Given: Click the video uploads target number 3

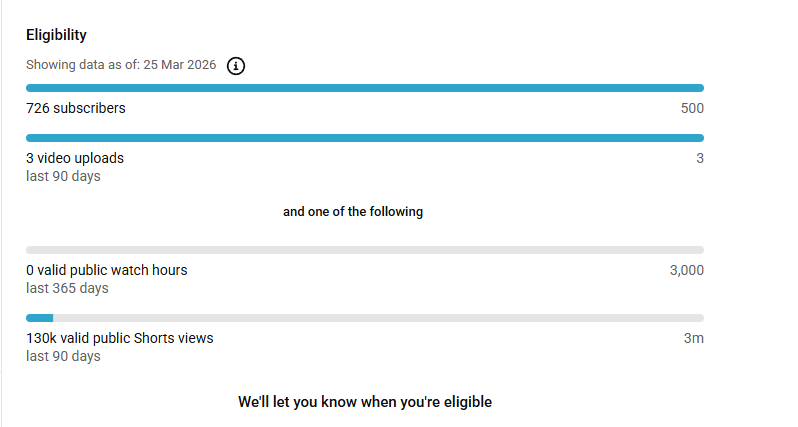Looking at the screenshot, I should click(700, 158).
